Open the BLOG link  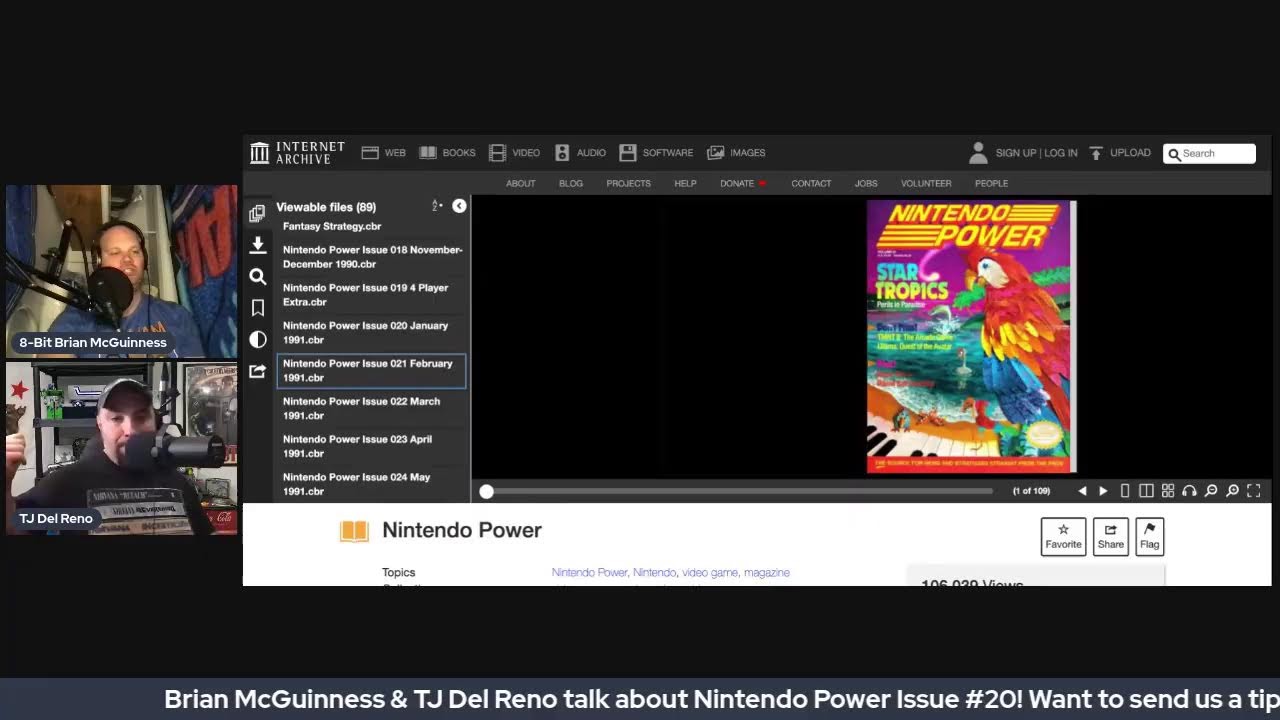coord(571,183)
